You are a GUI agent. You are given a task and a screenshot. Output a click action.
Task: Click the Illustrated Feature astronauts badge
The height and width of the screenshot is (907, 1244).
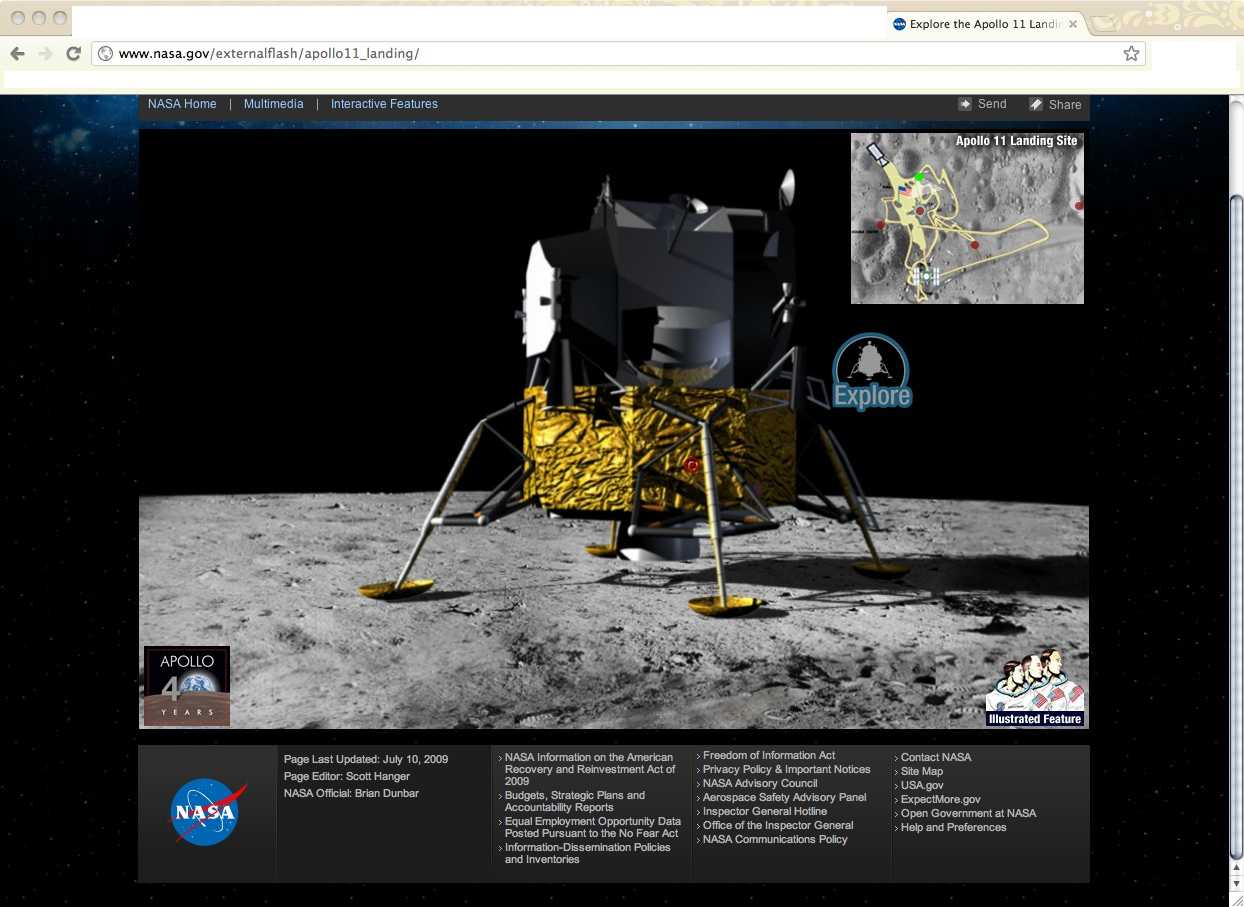[x=1035, y=687]
